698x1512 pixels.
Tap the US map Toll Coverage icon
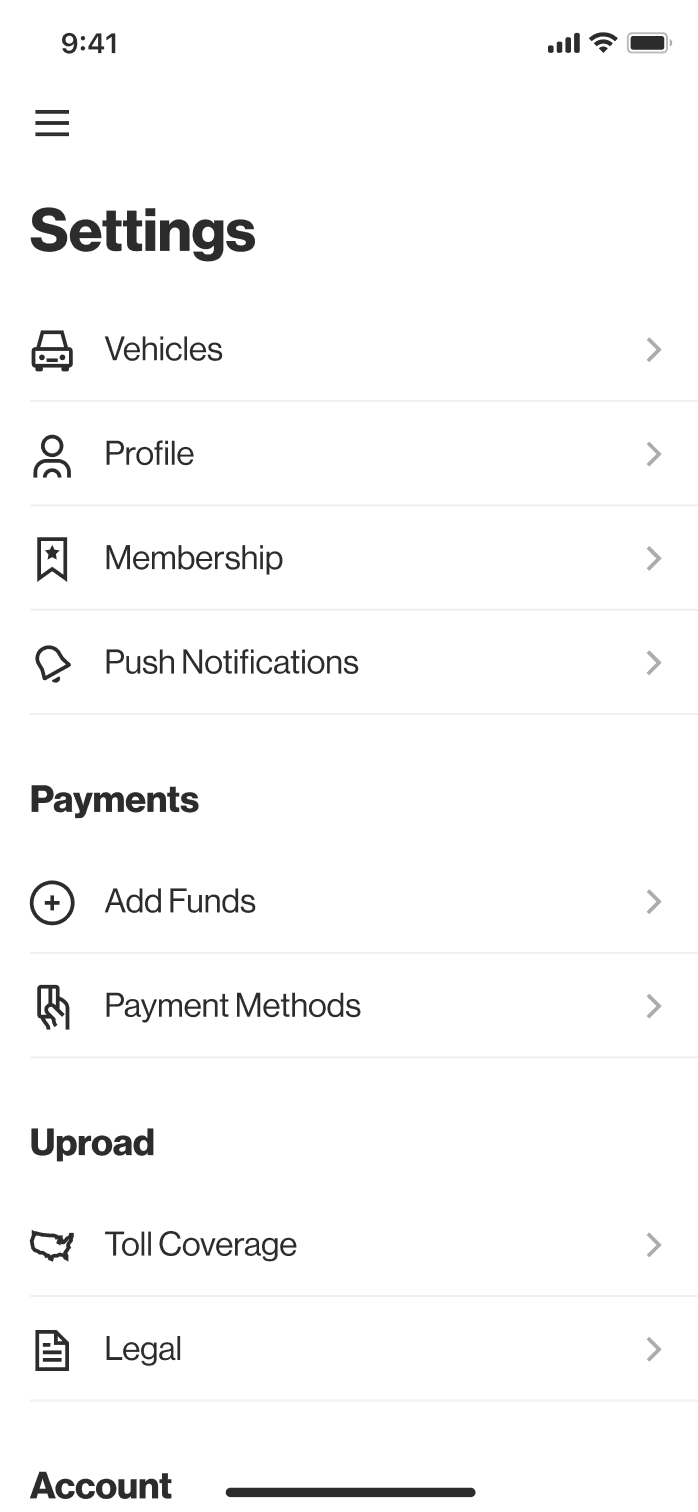[x=52, y=1245]
